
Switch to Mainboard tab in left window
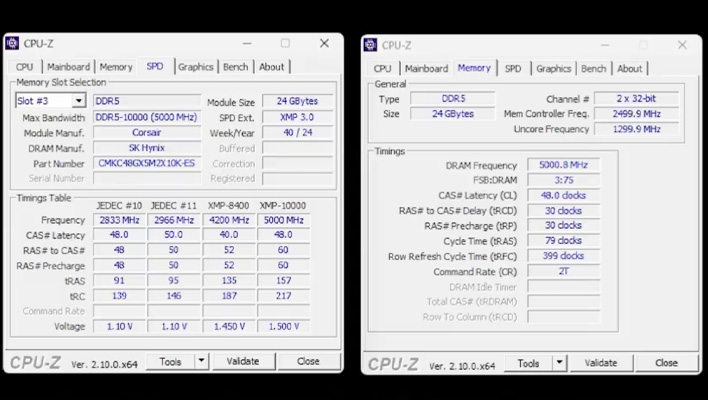(68, 67)
